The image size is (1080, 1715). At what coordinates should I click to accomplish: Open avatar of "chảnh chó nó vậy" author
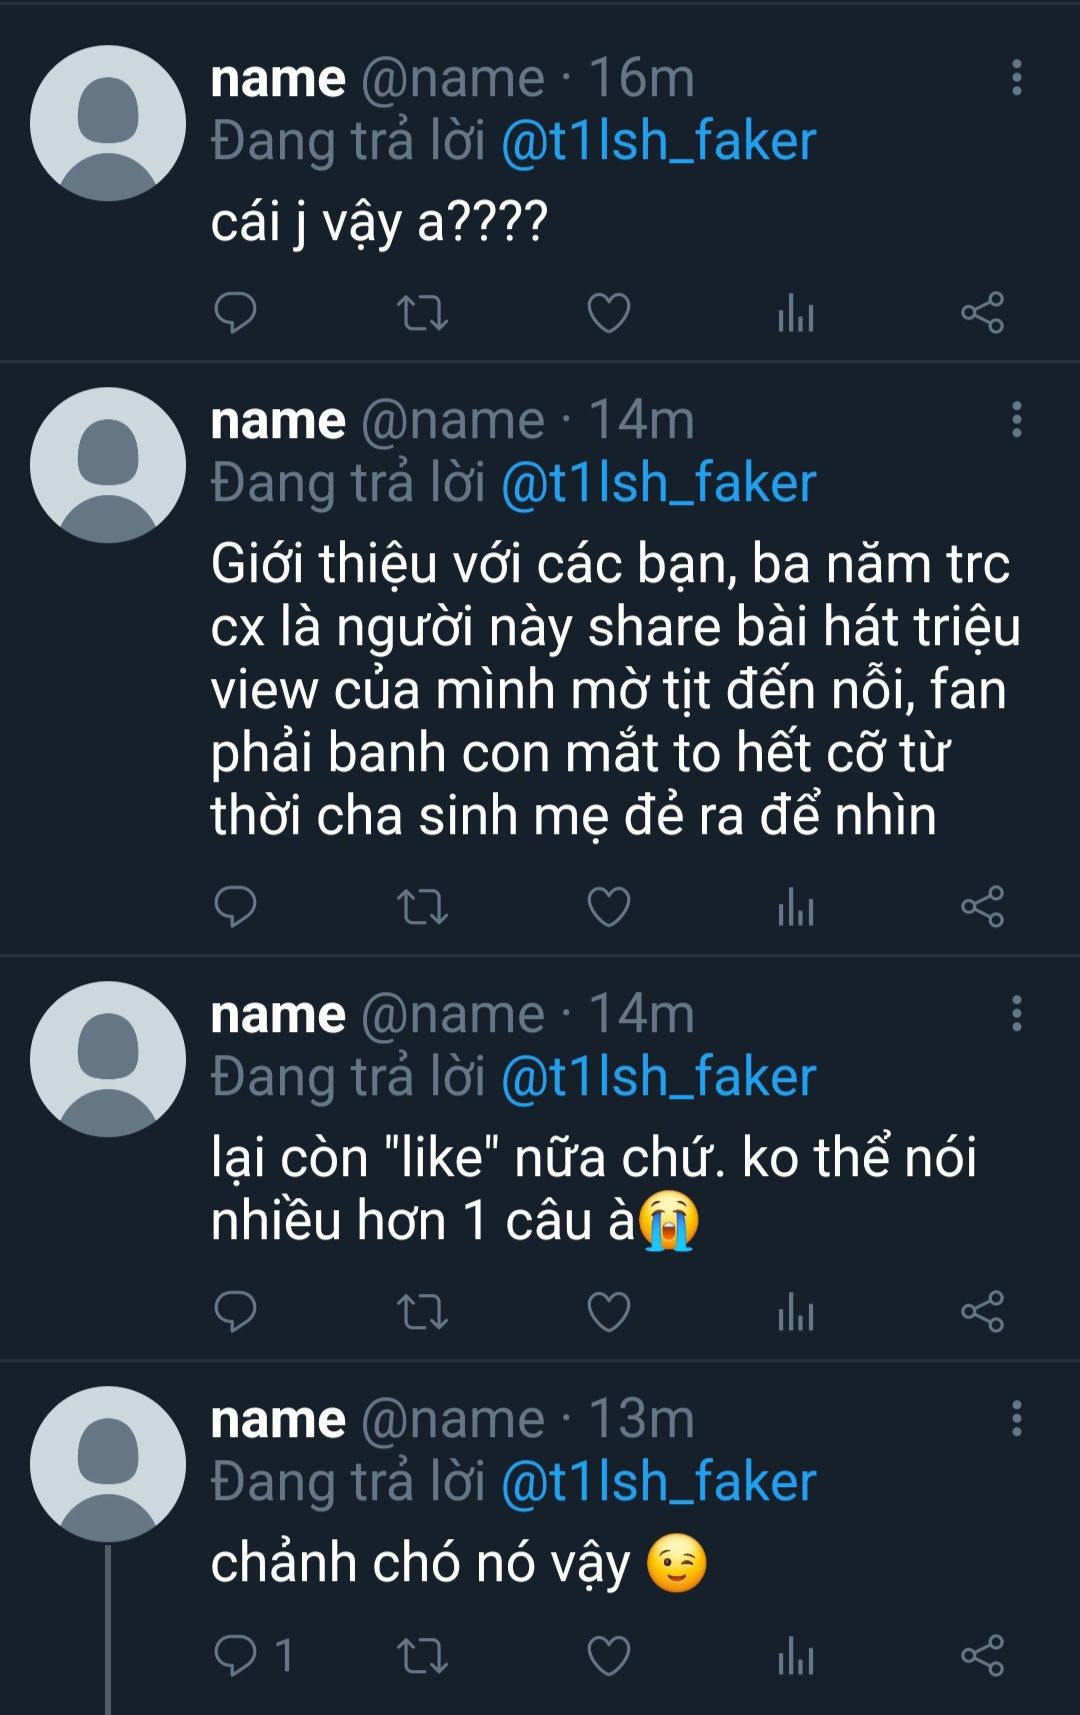point(108,1464)
